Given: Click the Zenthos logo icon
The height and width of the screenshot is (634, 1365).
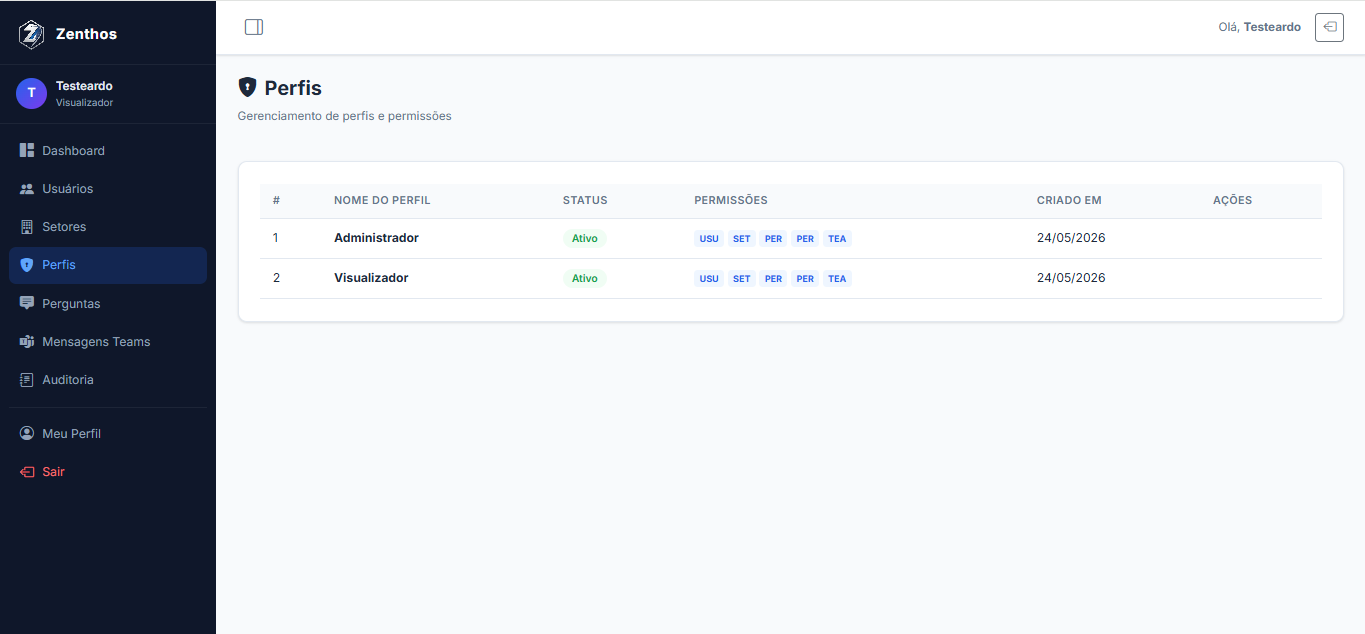Looking at the screenshot, I should pos(32,34).
